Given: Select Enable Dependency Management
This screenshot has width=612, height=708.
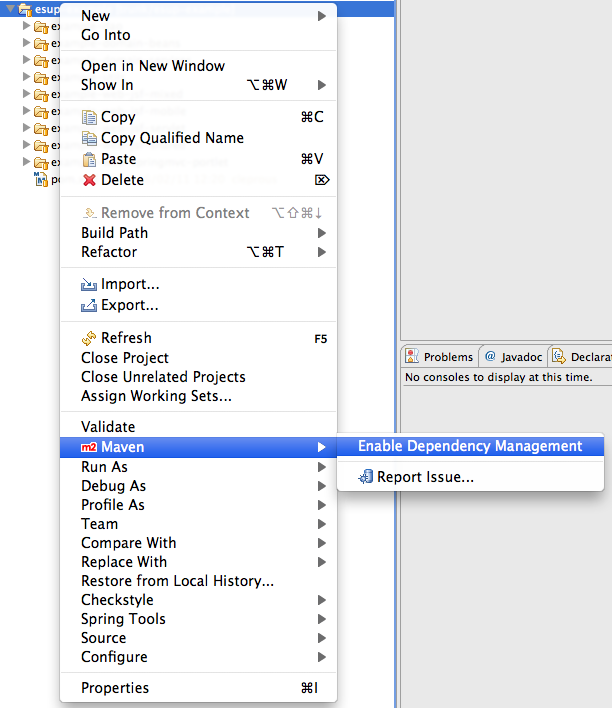Looking at the screenshot, I should 469,446.
